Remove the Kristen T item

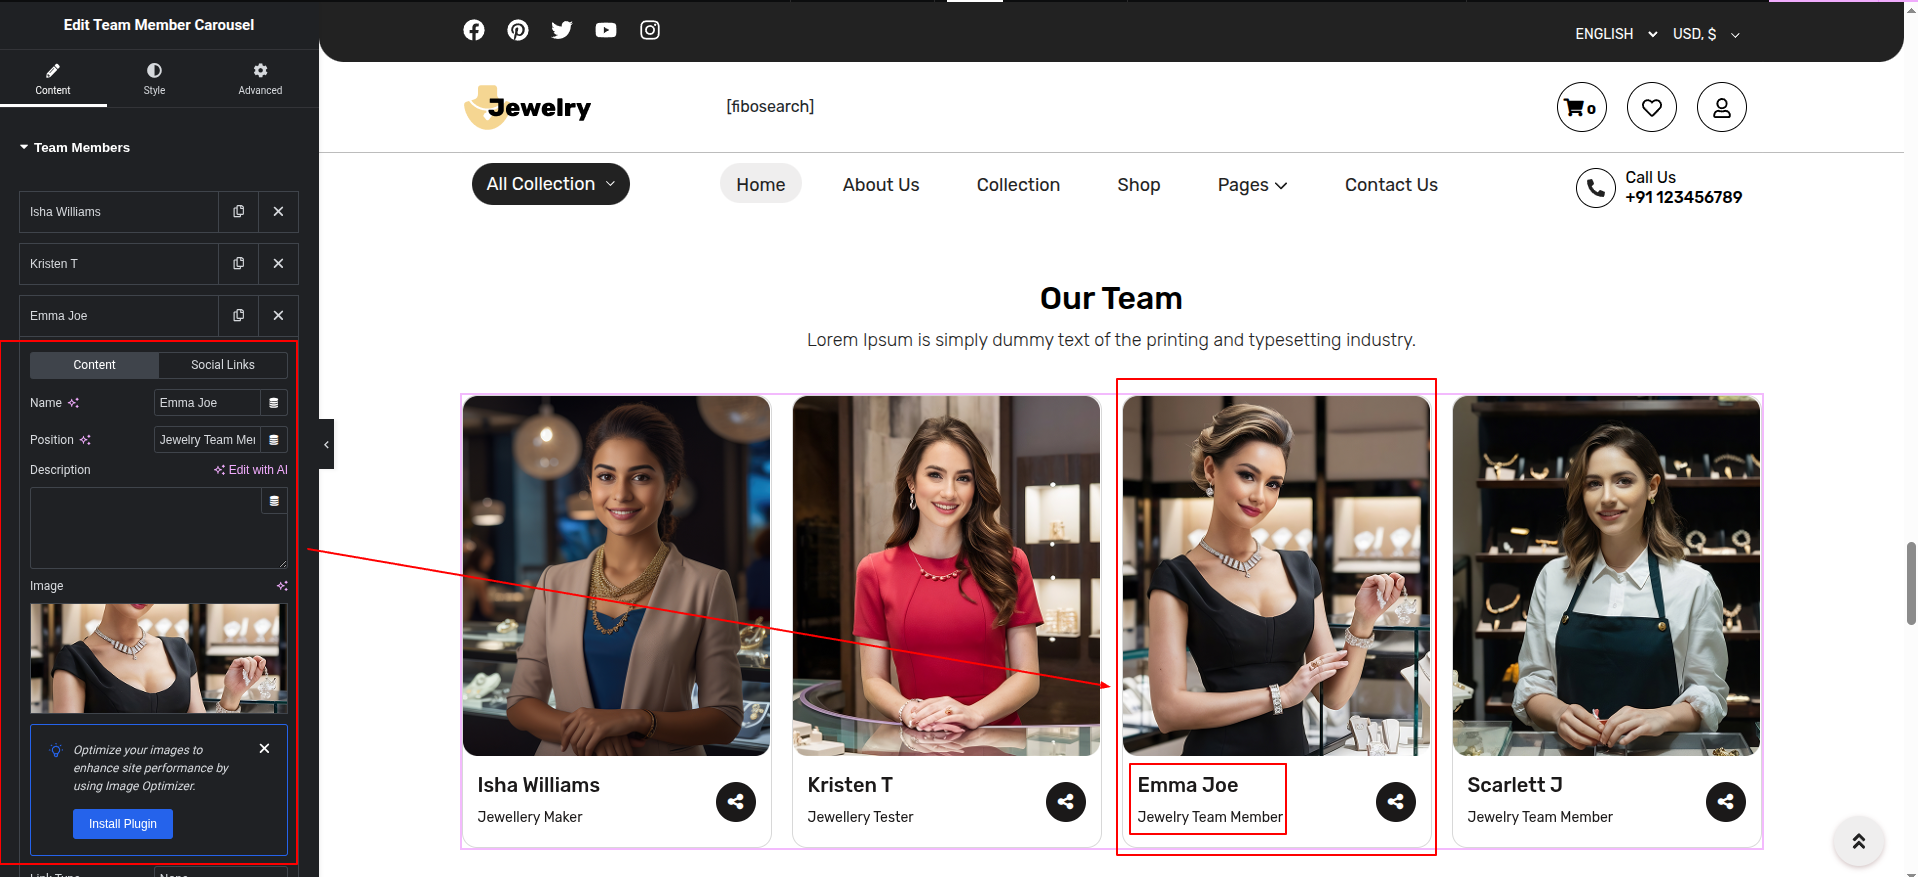click(x=278, y=264)
